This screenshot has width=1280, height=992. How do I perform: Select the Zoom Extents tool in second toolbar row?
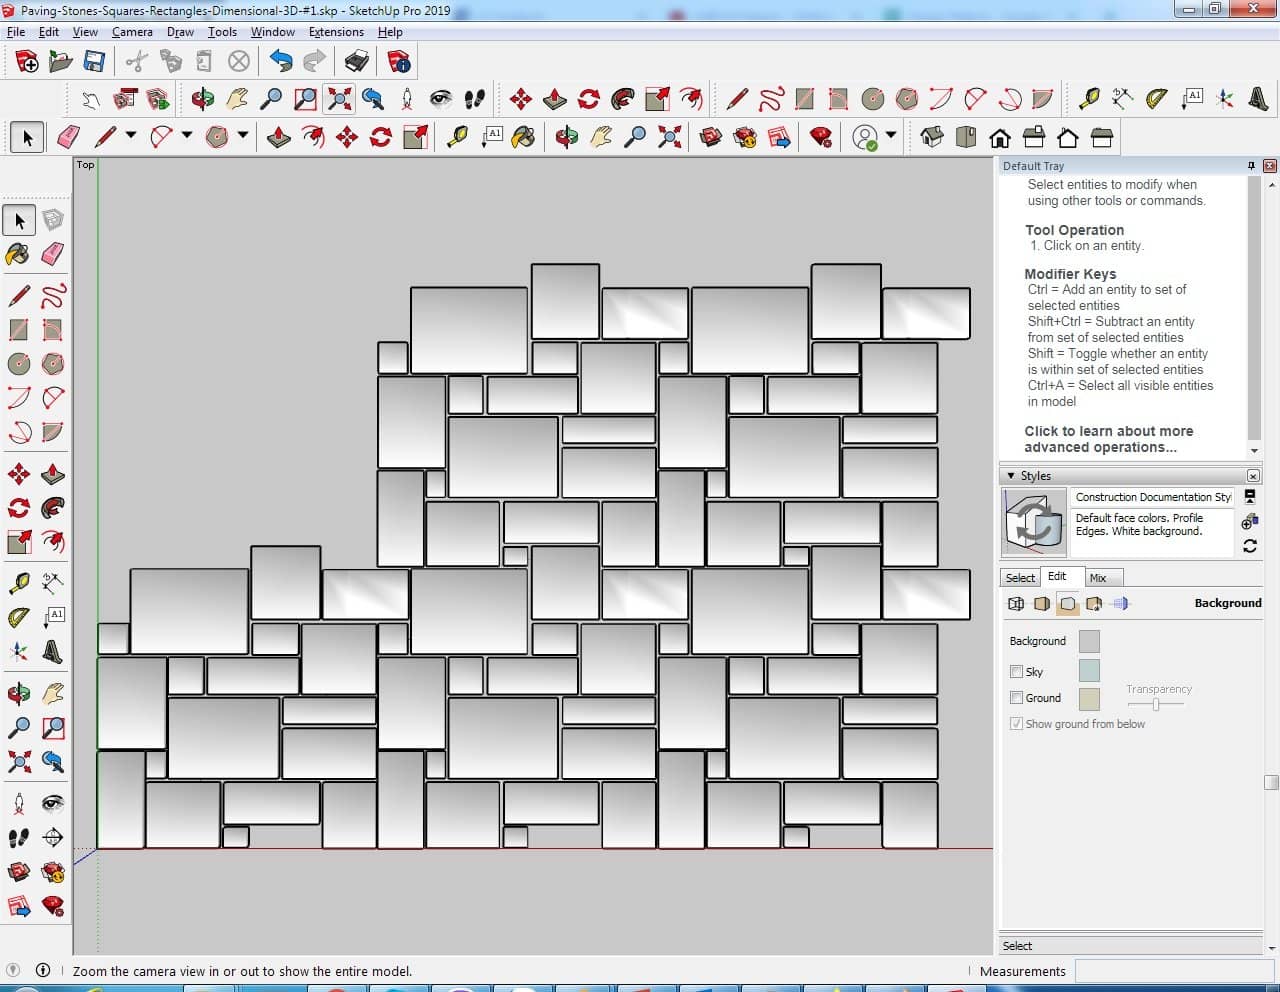340,99
